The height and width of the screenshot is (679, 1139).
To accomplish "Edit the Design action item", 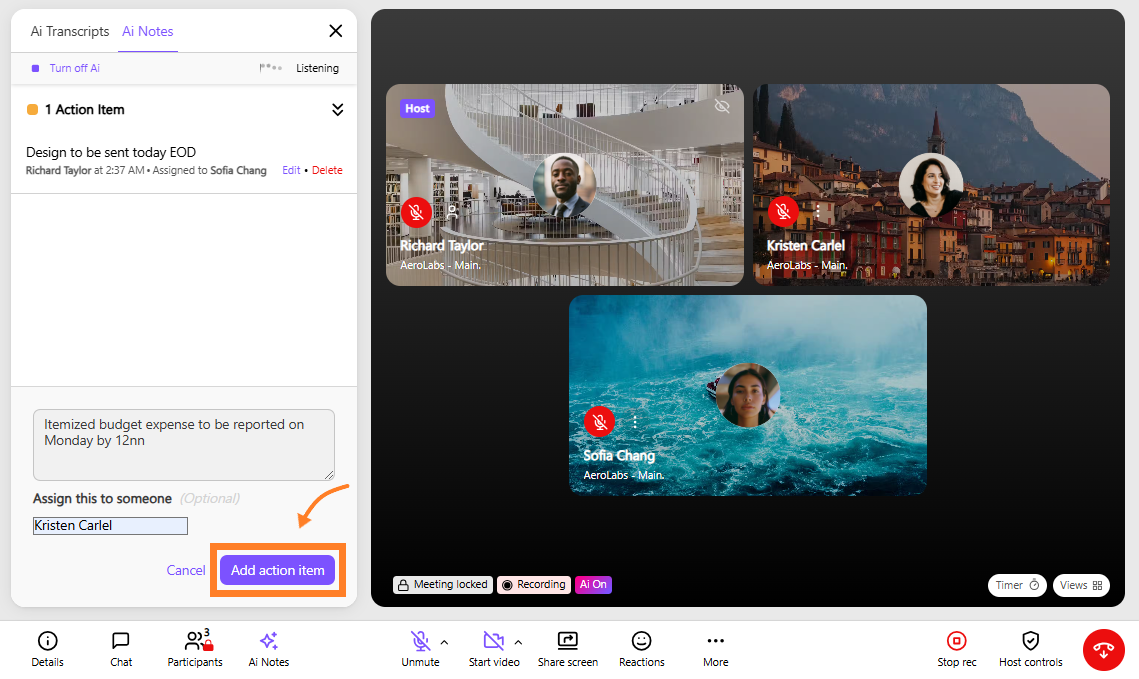I will point(291,170).
